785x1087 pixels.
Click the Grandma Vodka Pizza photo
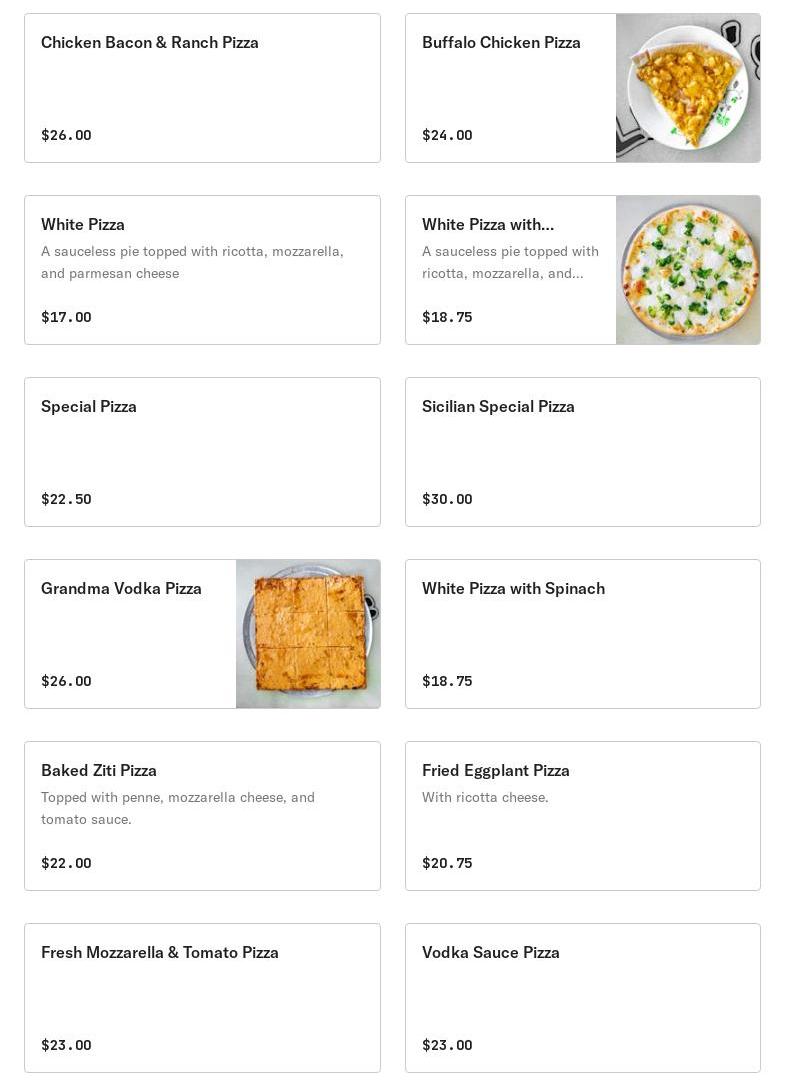click(308, 634)
